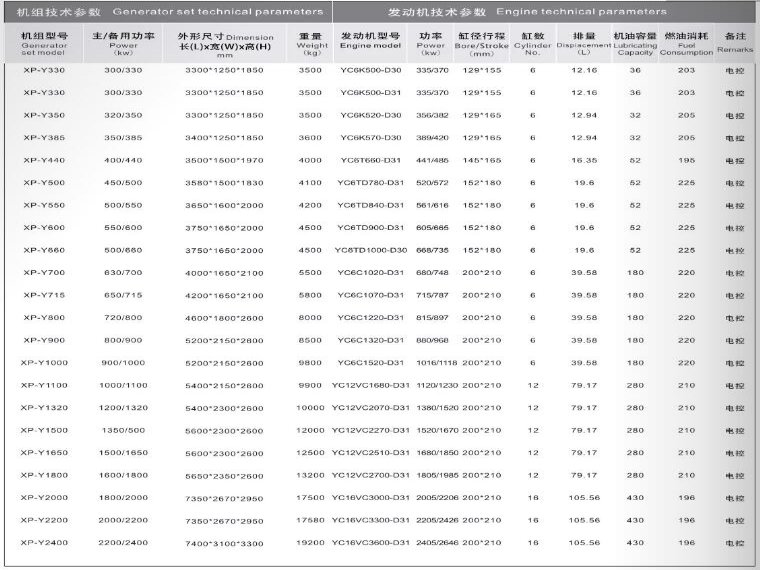The height and width of the screenshot is (570, 760).
Task: Click the XP-Y2400 model cell
Action: [x=44, y=542]
